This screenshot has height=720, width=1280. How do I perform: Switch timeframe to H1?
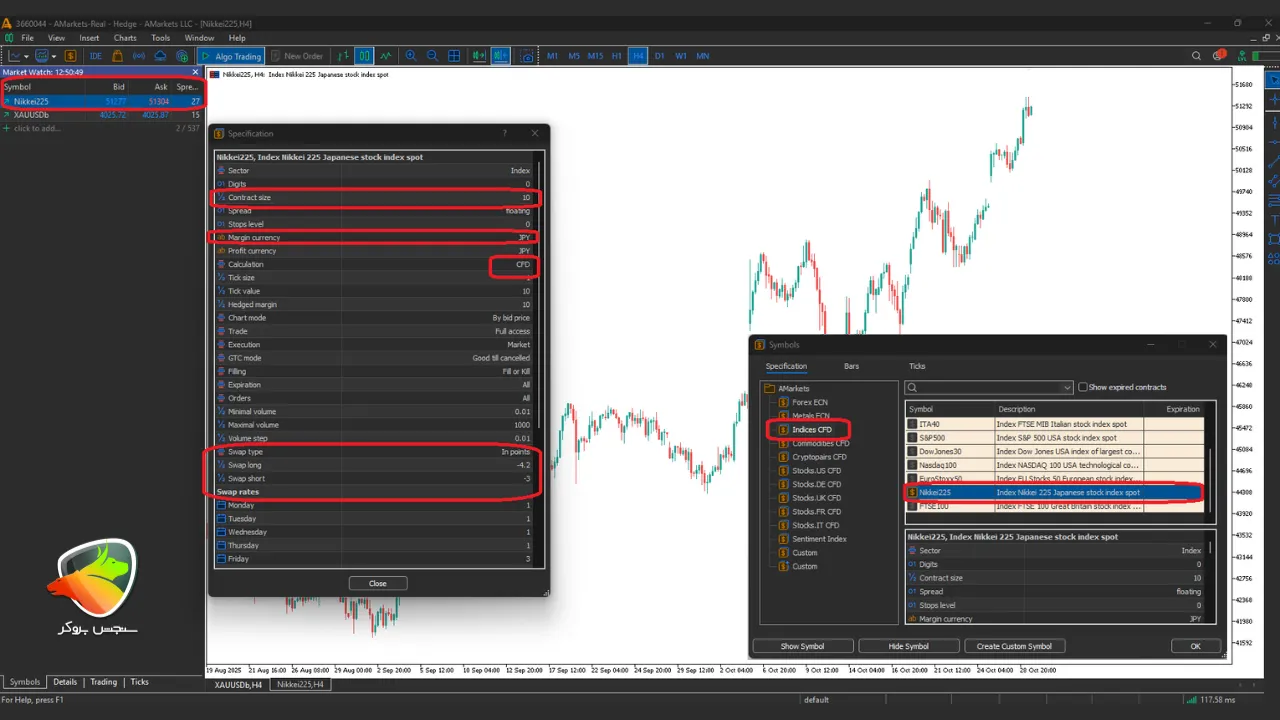click(616, 56)
